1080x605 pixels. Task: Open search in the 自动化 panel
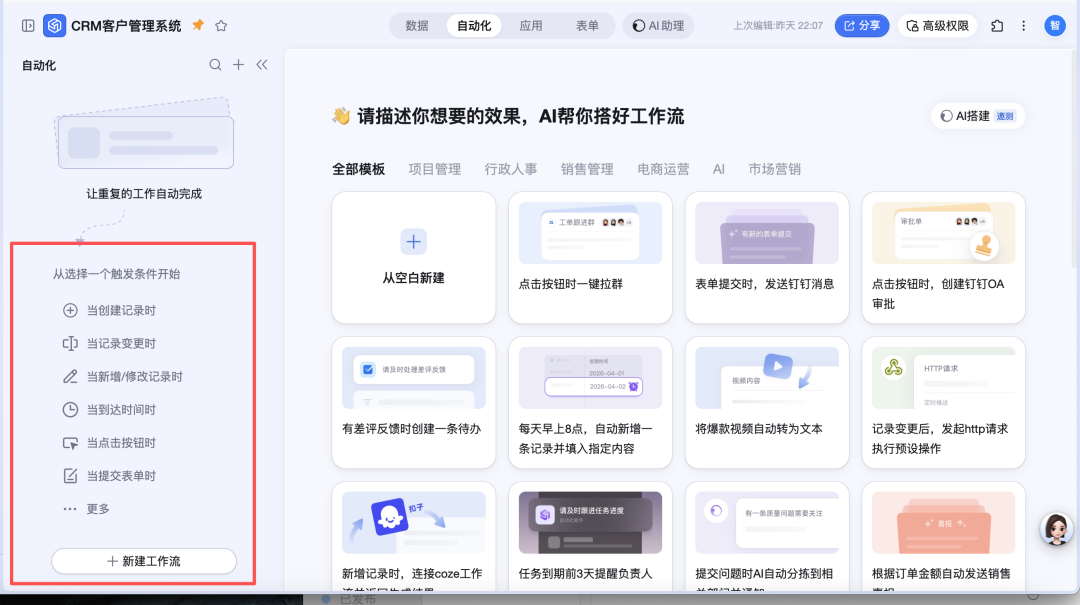pos(215,65)
